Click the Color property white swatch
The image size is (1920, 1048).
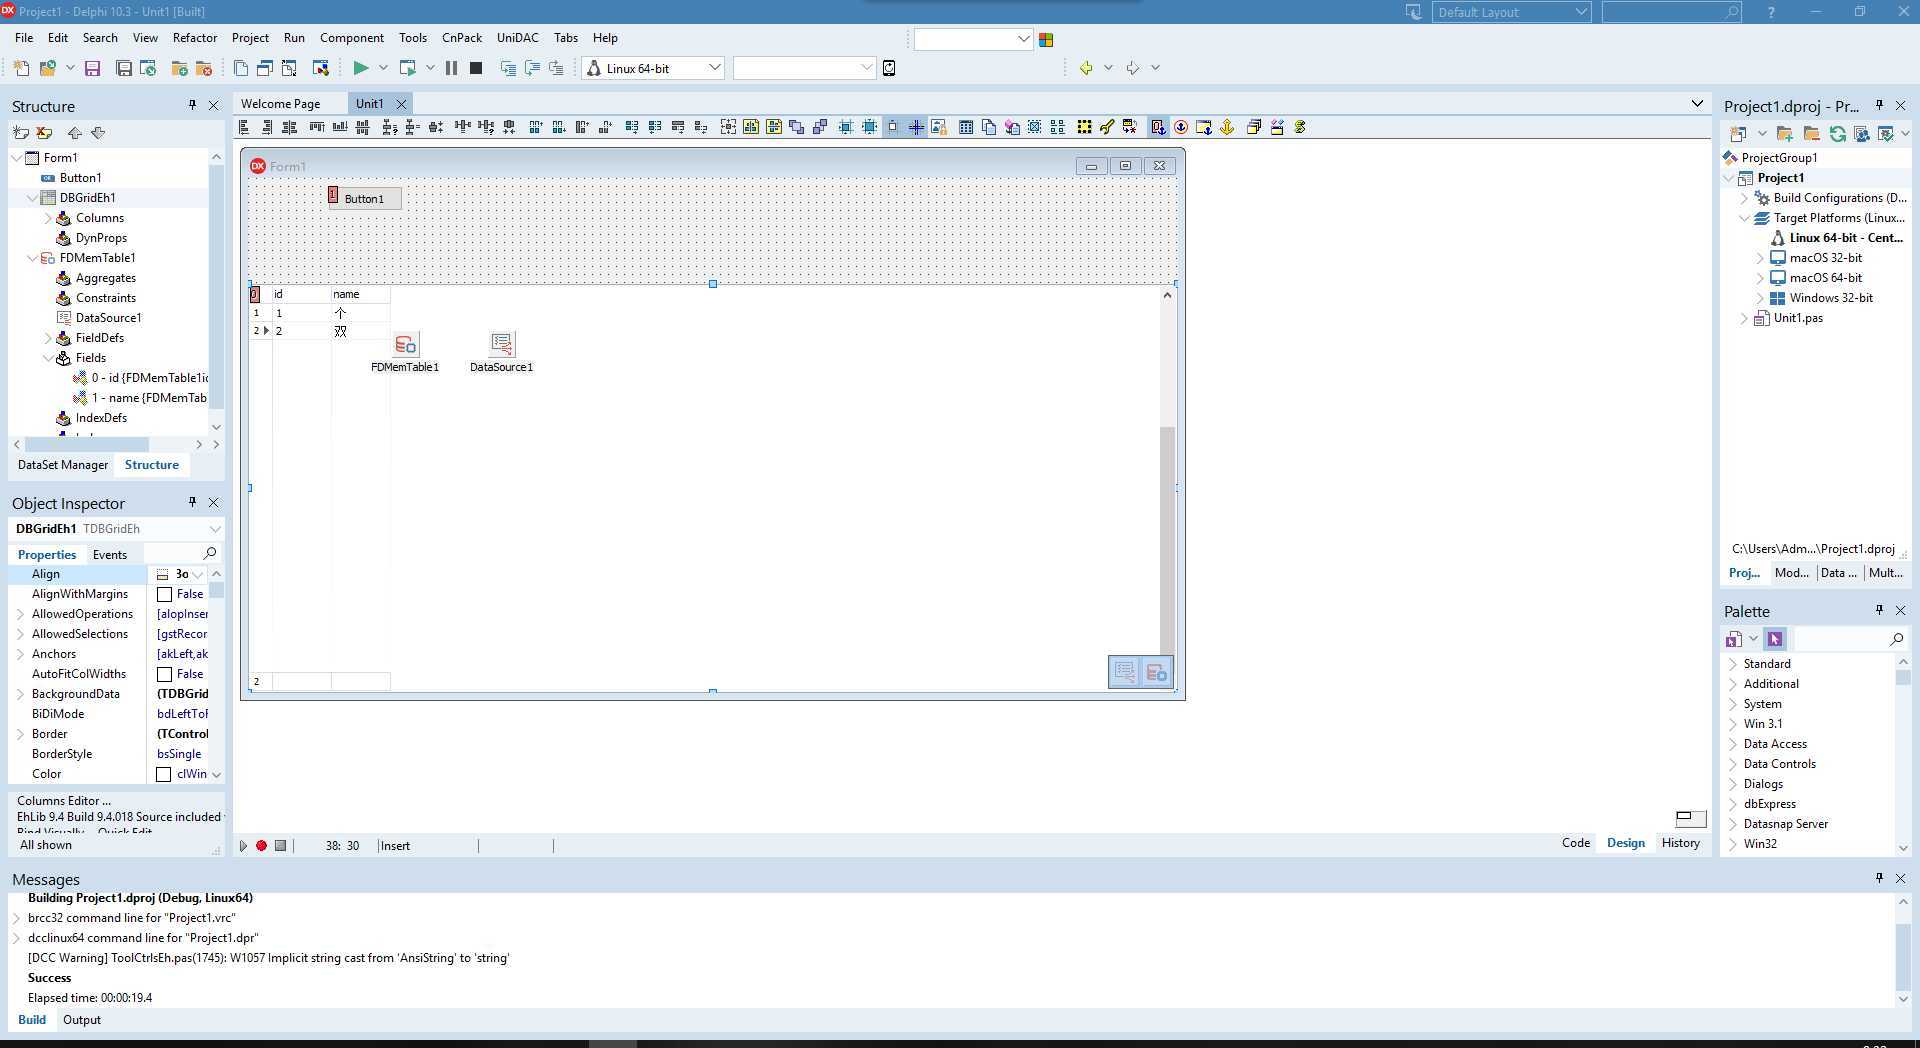point(165,775)
